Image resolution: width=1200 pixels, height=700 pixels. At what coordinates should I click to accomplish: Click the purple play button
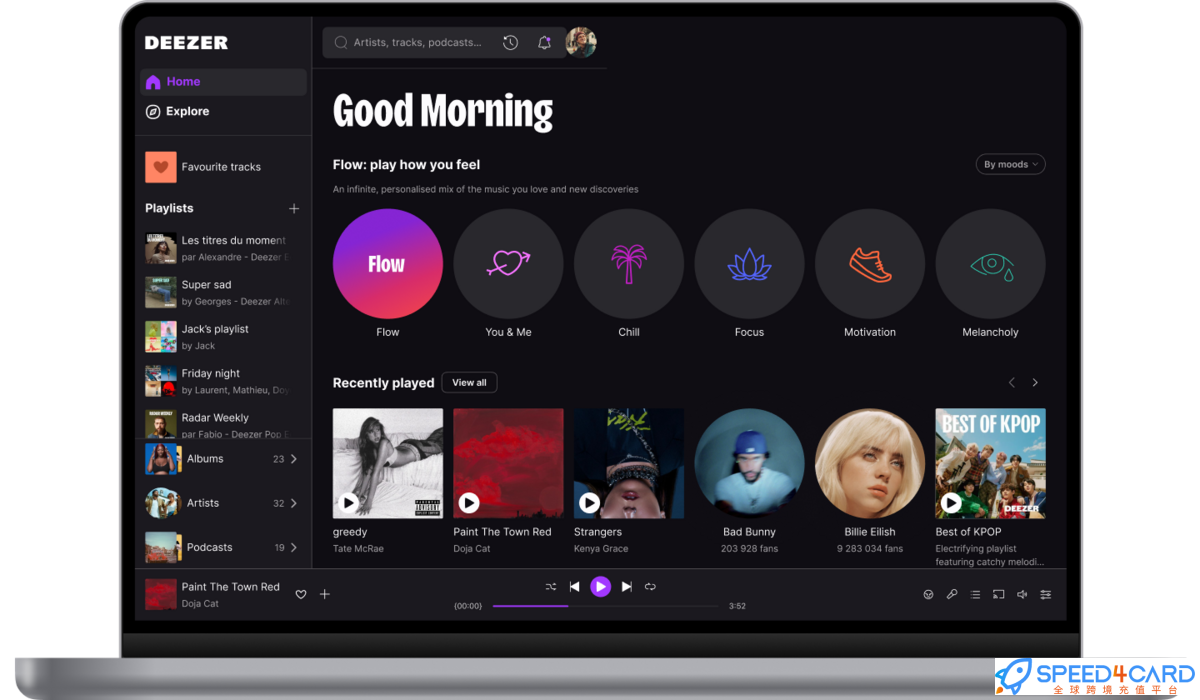(x=600, y=587)
